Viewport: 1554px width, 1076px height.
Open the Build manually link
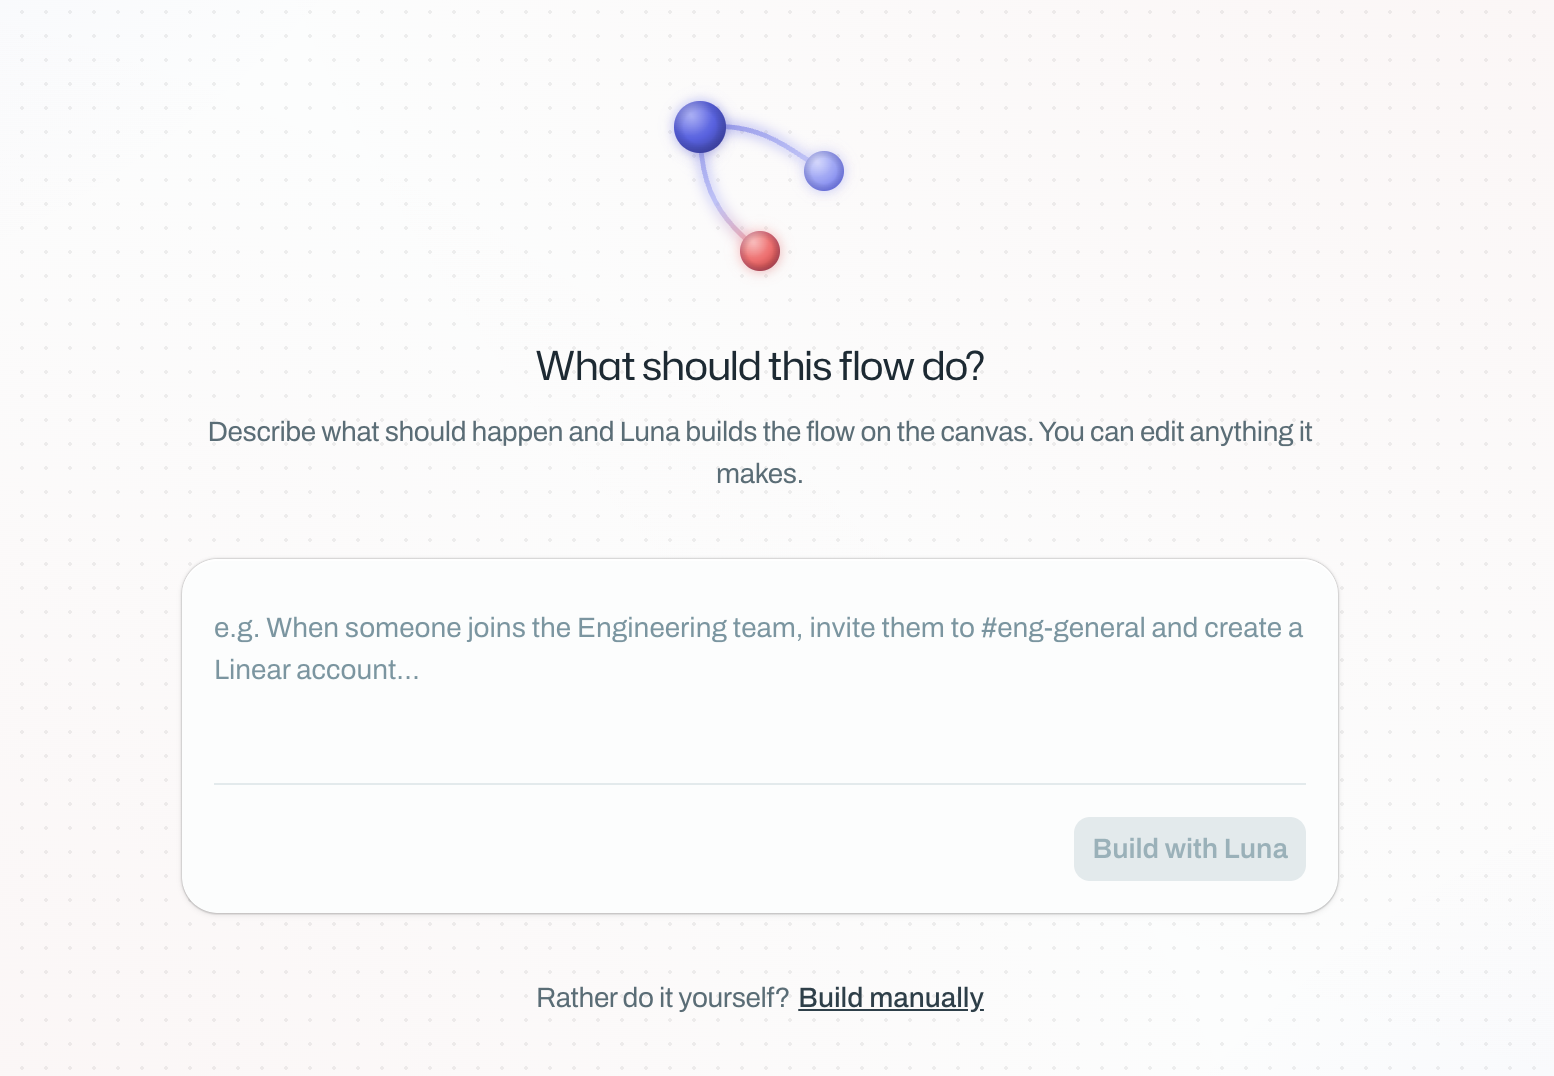(891, 998)
